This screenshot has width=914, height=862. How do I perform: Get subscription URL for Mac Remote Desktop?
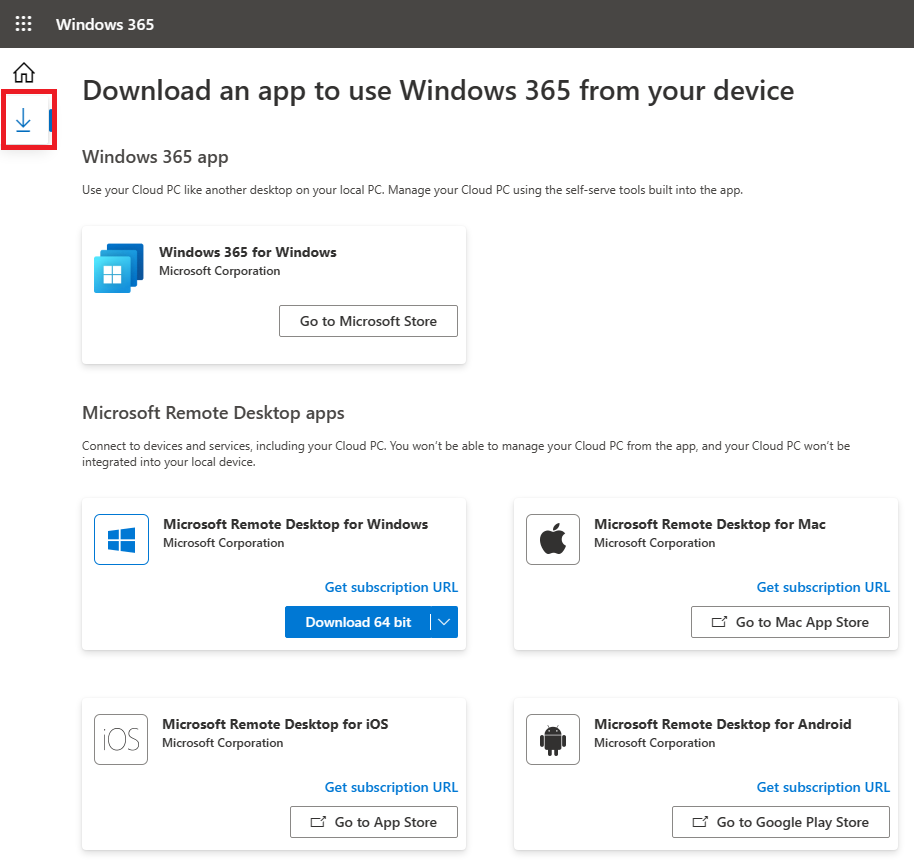click(823, 587)
